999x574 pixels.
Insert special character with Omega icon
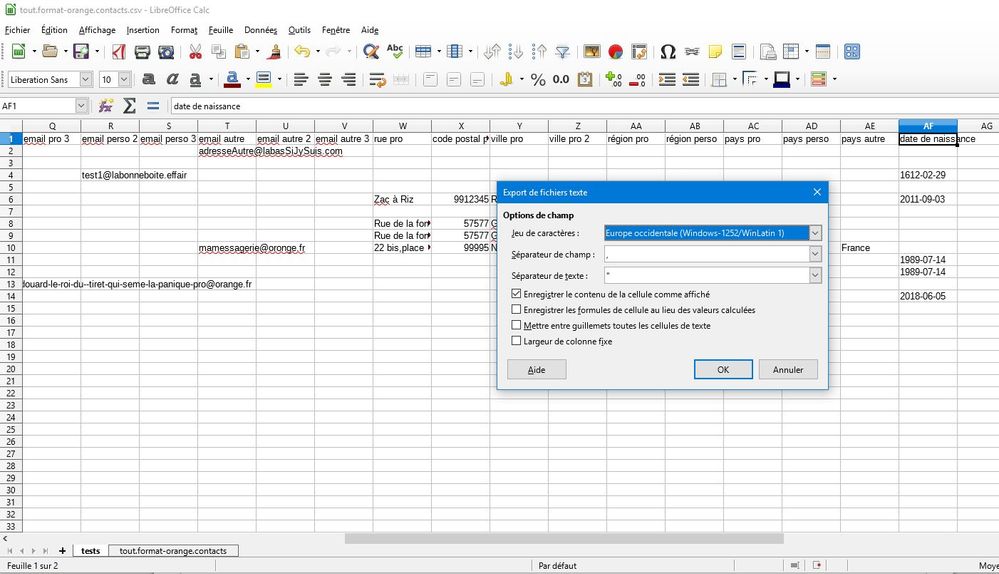(x=668, y=52)
